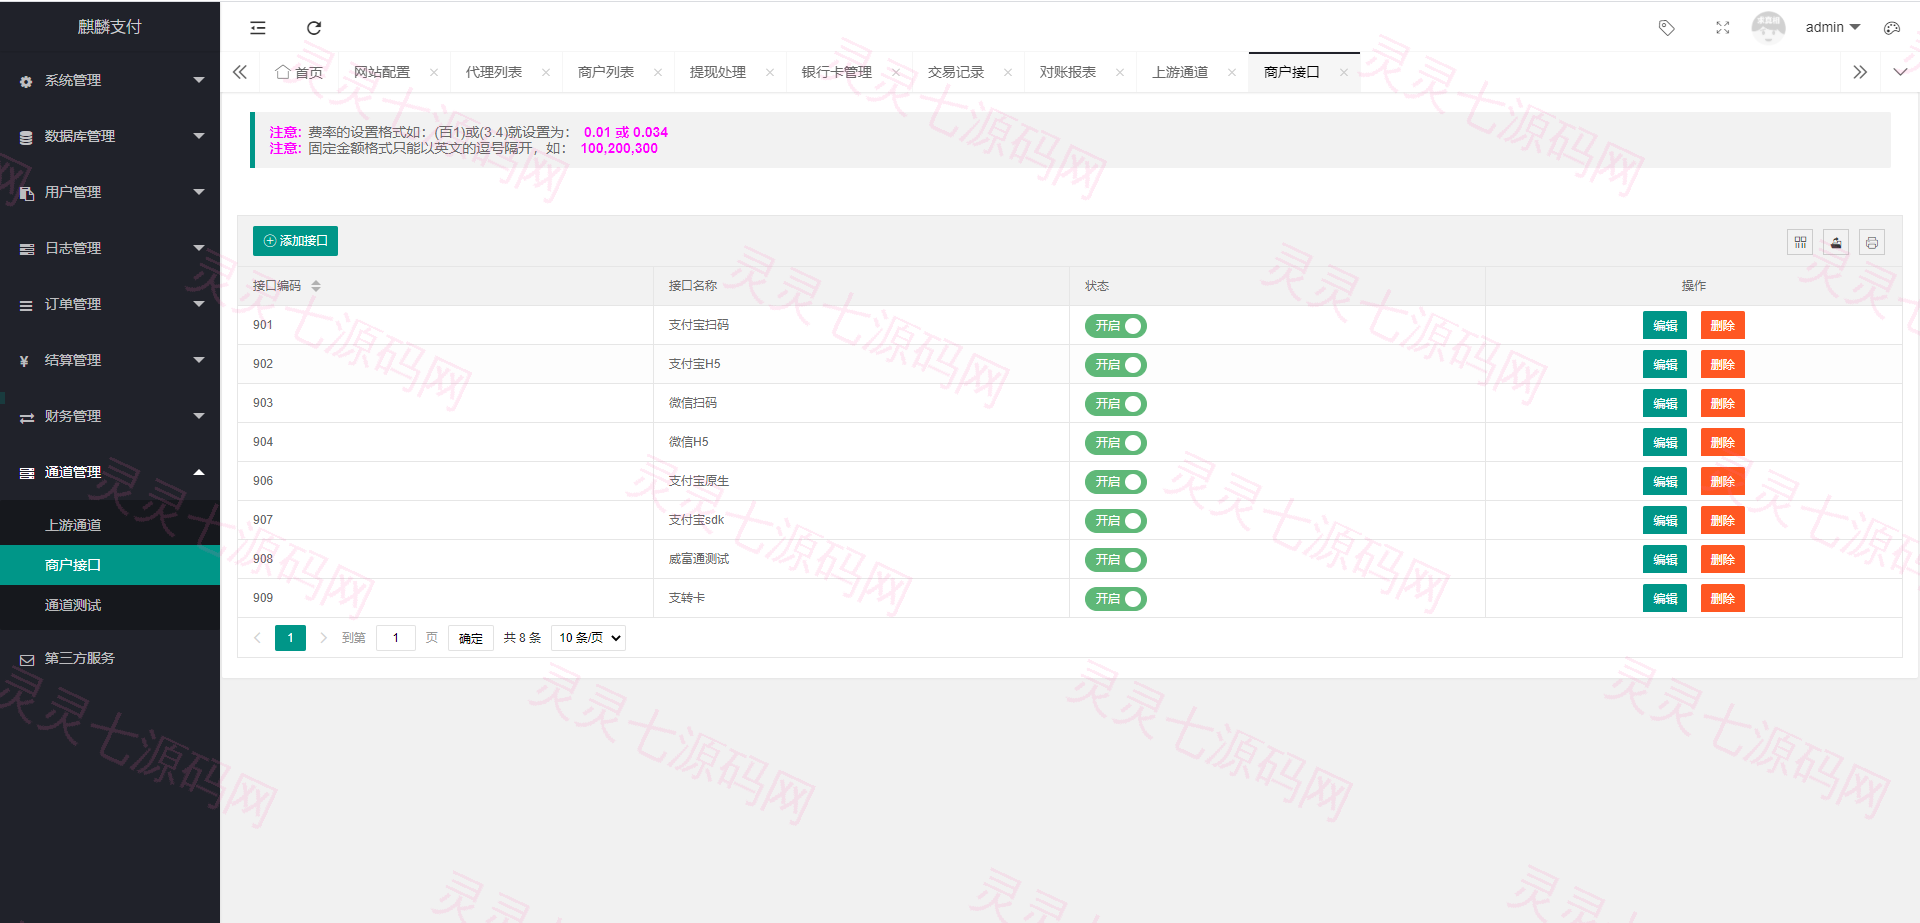Open 第三方服务 in the sidebar
The width and height of the screenshot is (1920, 923).
coord(110,658)
